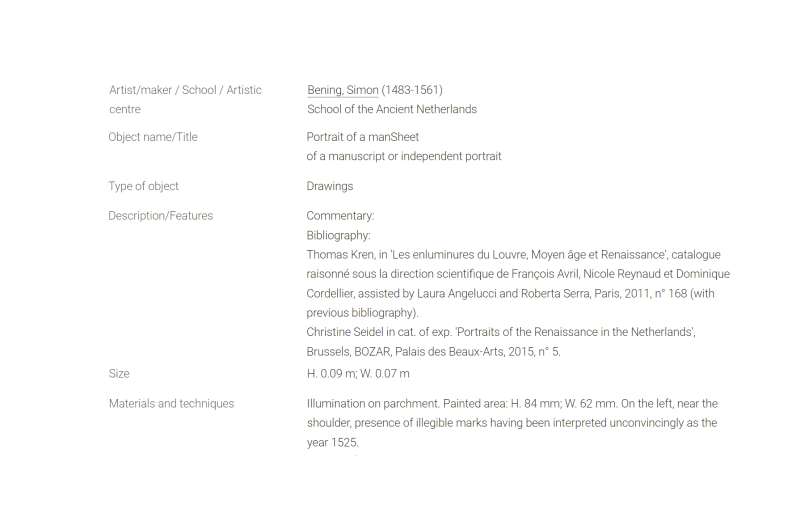Click the "Materials and techniques" label
This screenshot has height=505, width=800.
click(171, 404)
